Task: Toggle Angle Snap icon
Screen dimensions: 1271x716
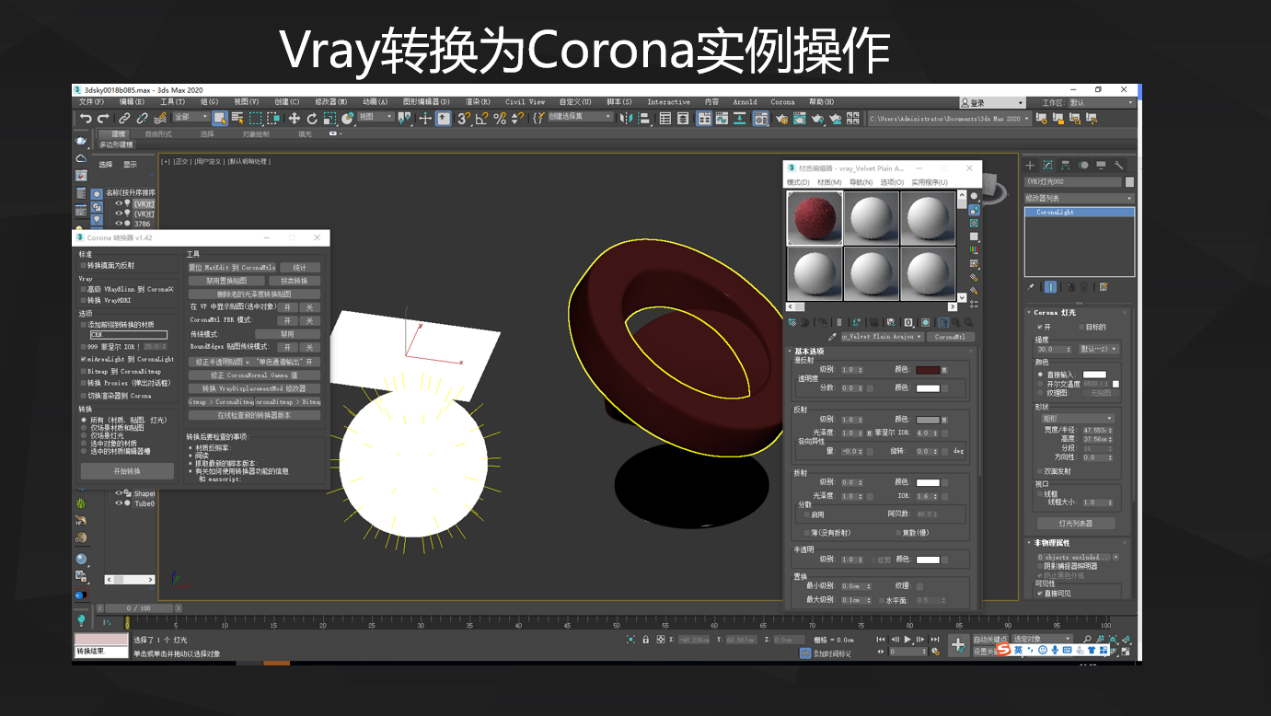Action: [481, 119]
